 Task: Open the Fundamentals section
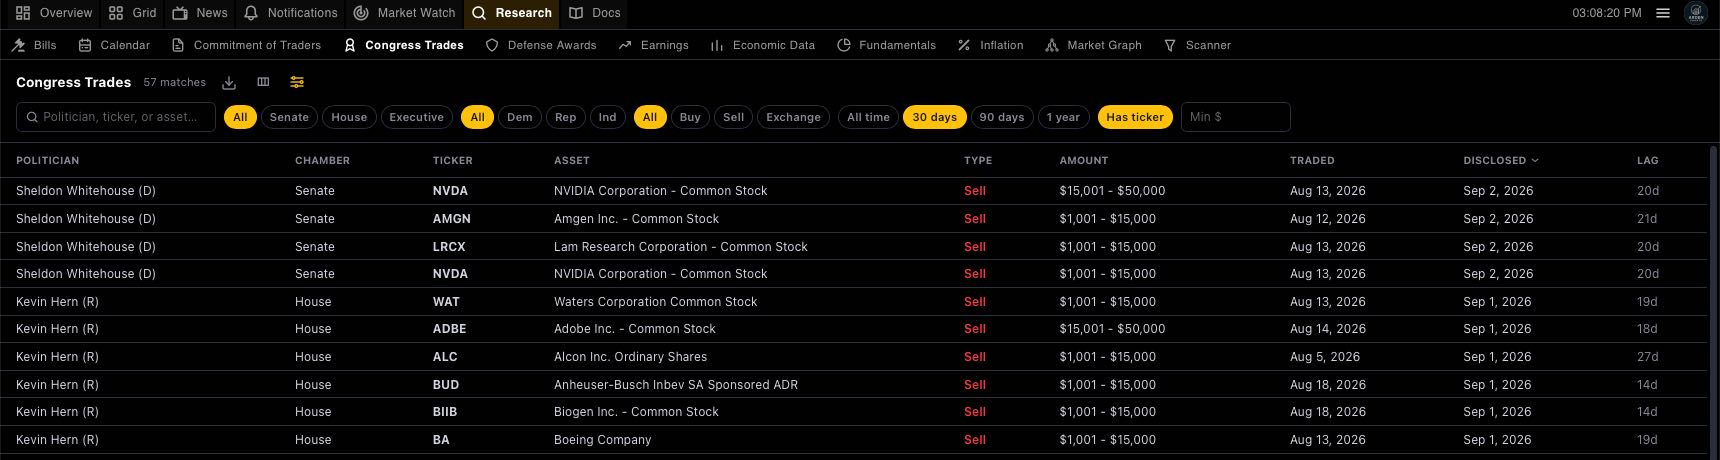point(887,45)
